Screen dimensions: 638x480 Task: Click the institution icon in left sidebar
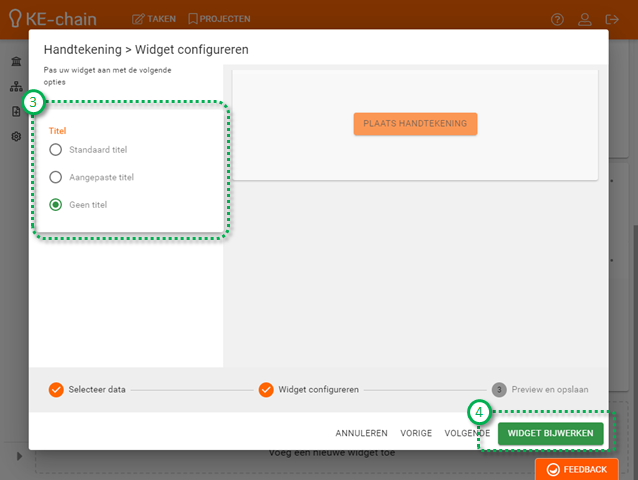[16, 62]
